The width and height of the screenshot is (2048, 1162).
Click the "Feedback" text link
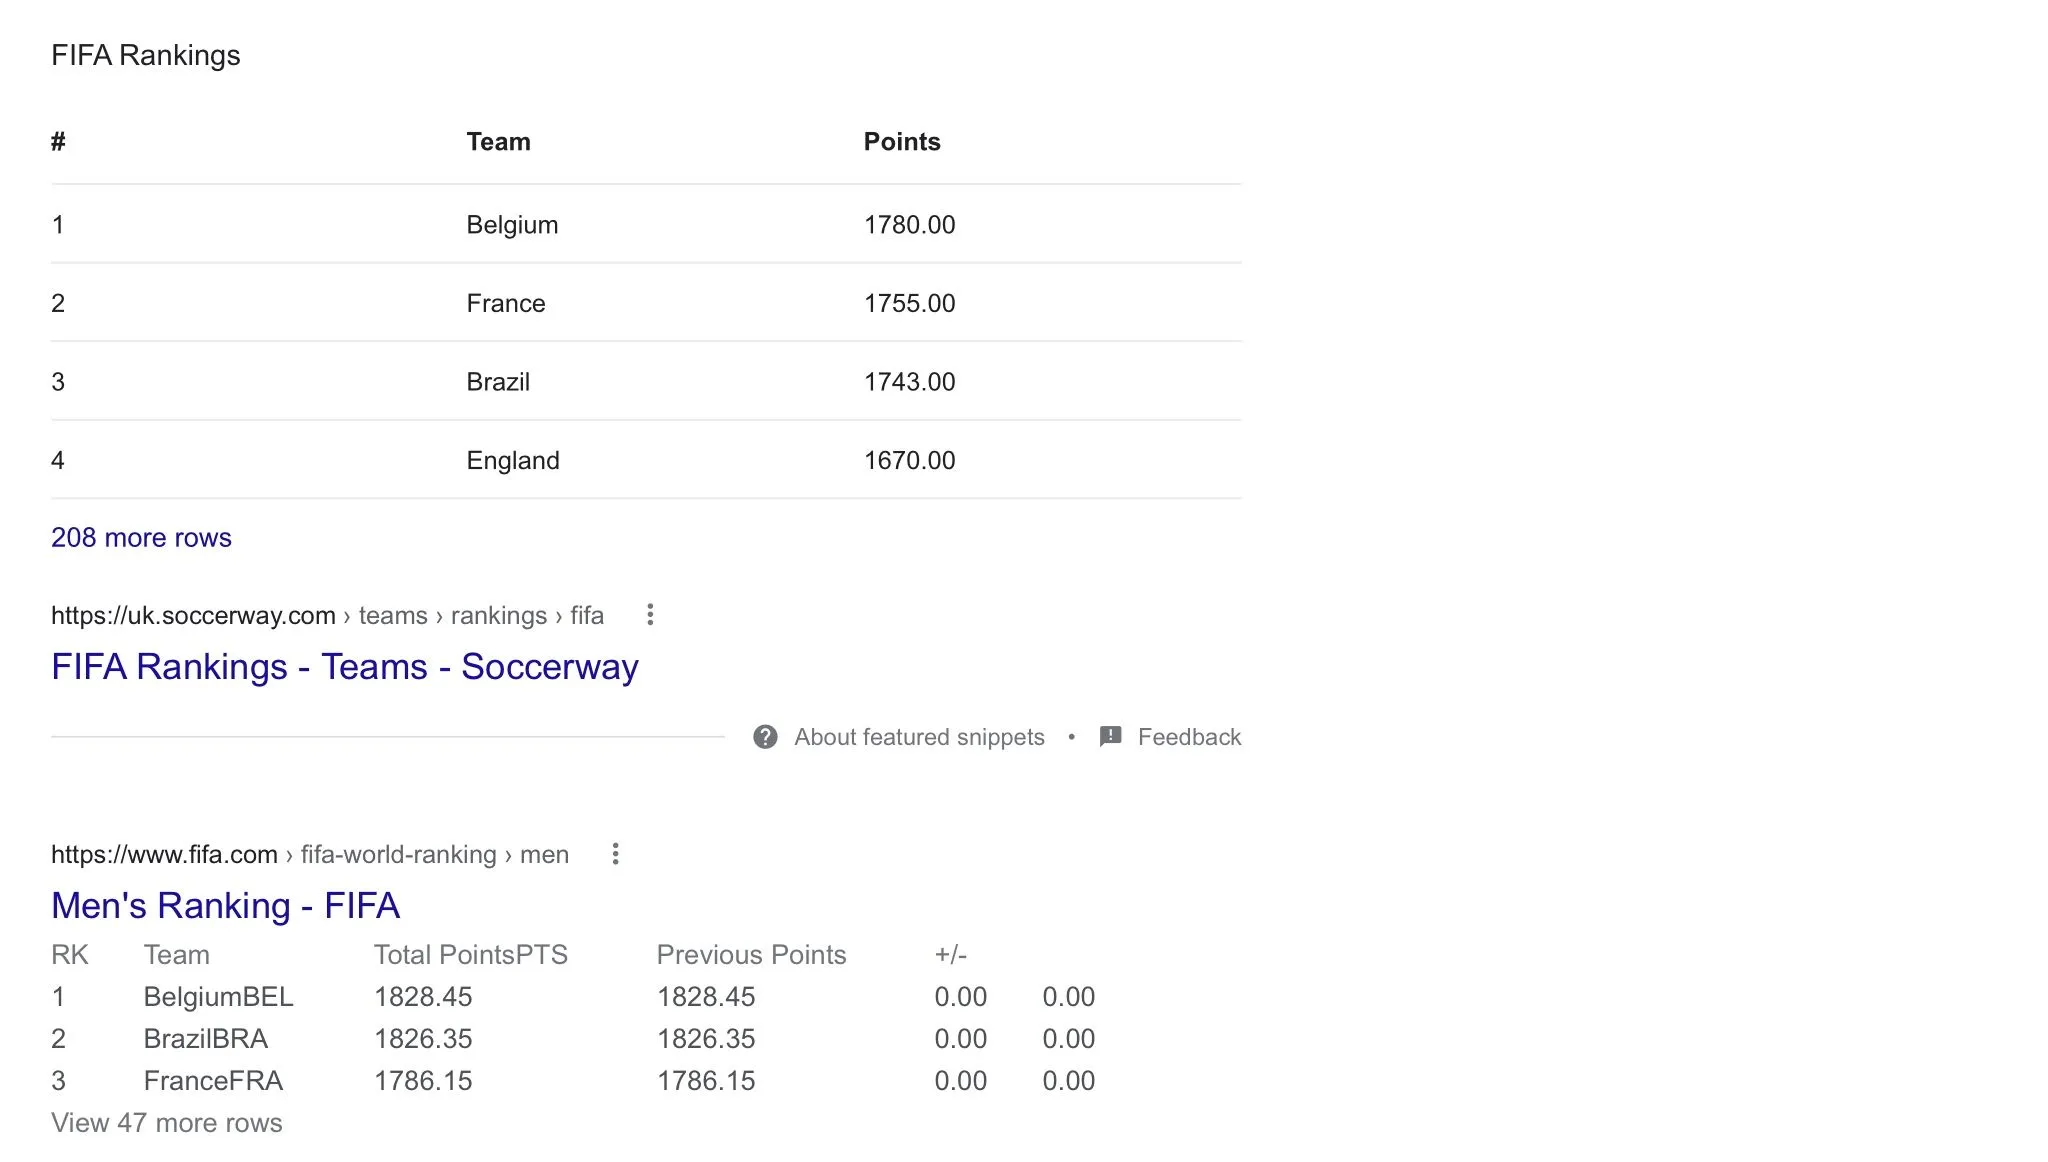(1189, 738)
